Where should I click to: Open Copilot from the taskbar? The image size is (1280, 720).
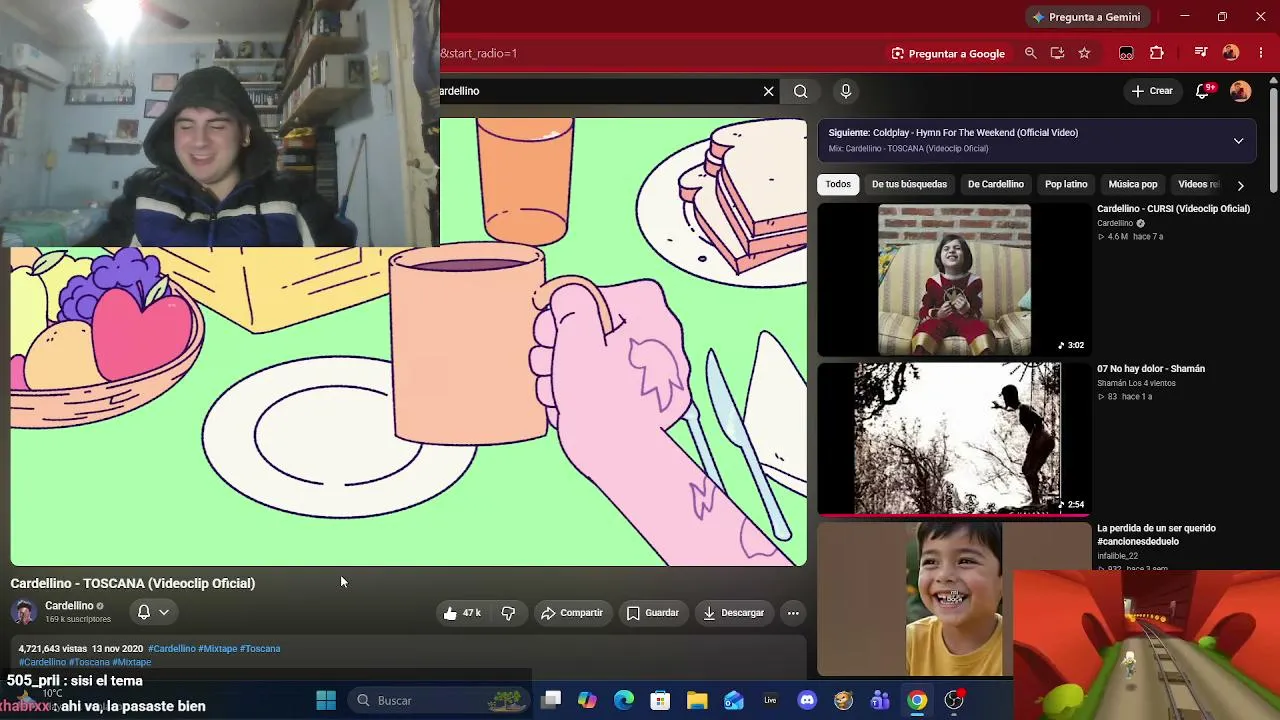[x=587, y=700]
